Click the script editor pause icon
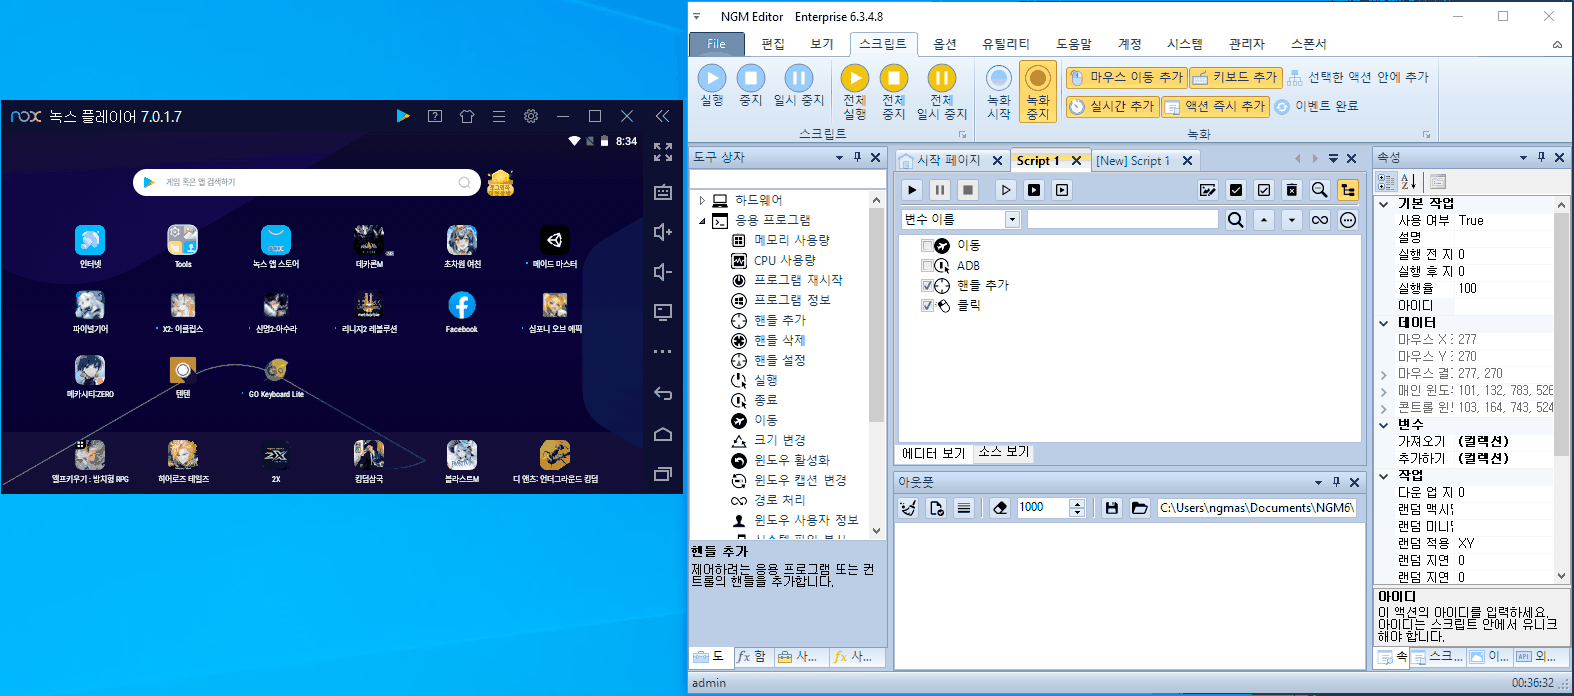This screenshot has width=1574, height=696. point(940,190)
